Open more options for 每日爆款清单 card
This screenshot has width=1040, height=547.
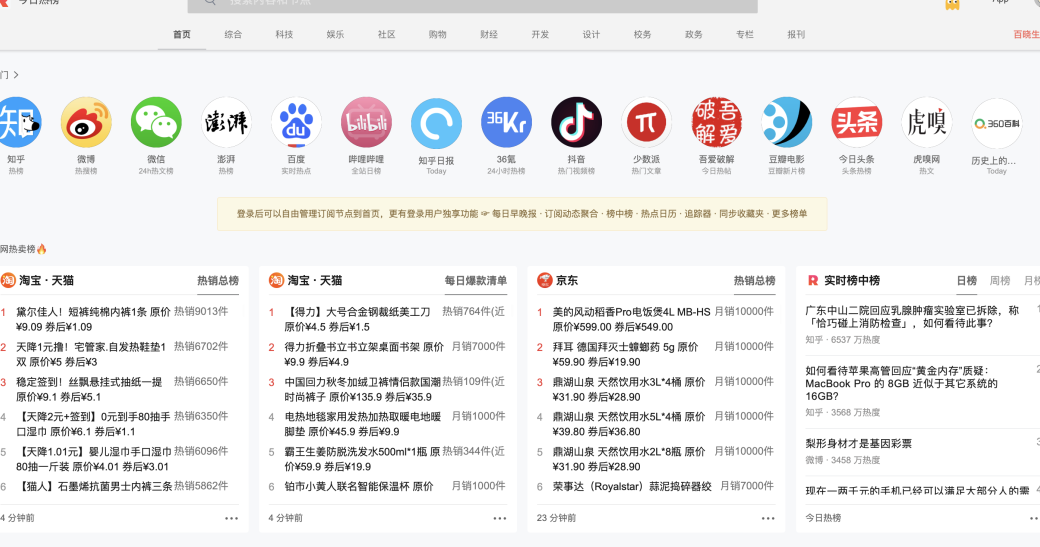(x=499, y=518)
